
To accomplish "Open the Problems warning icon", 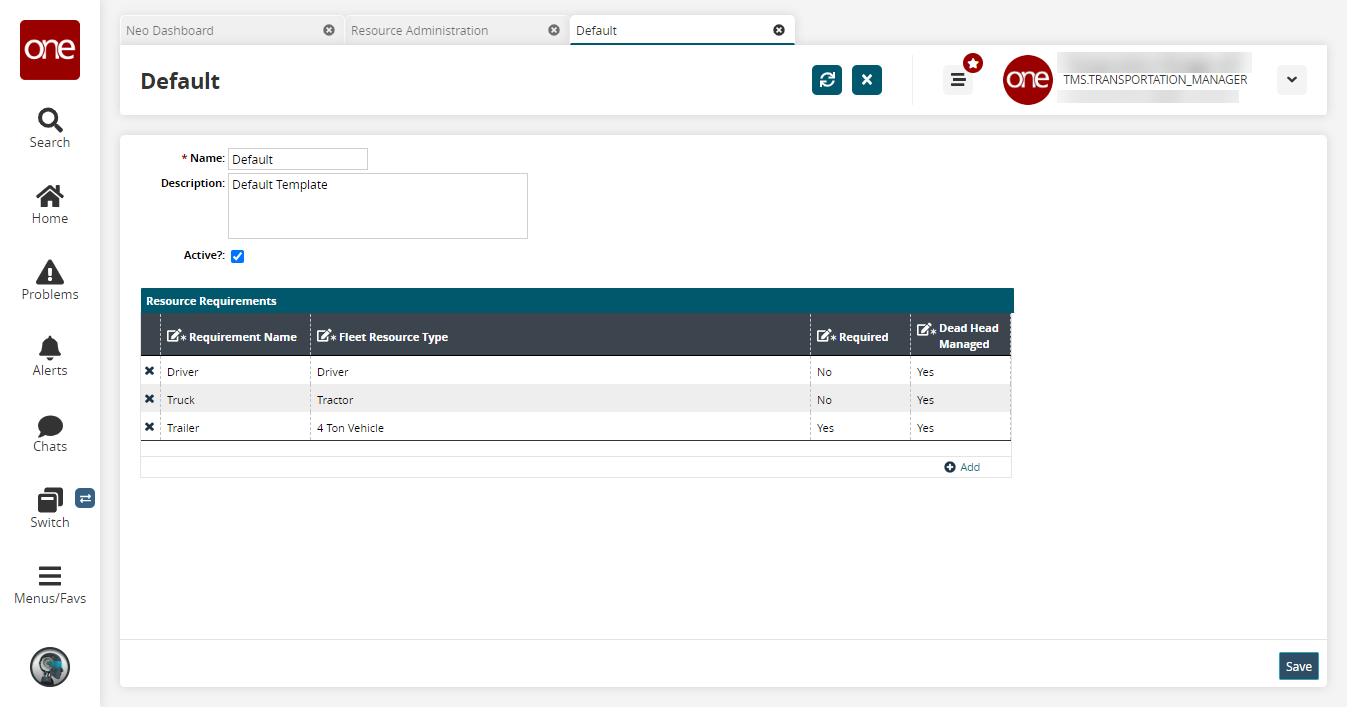I will [49, 273].
